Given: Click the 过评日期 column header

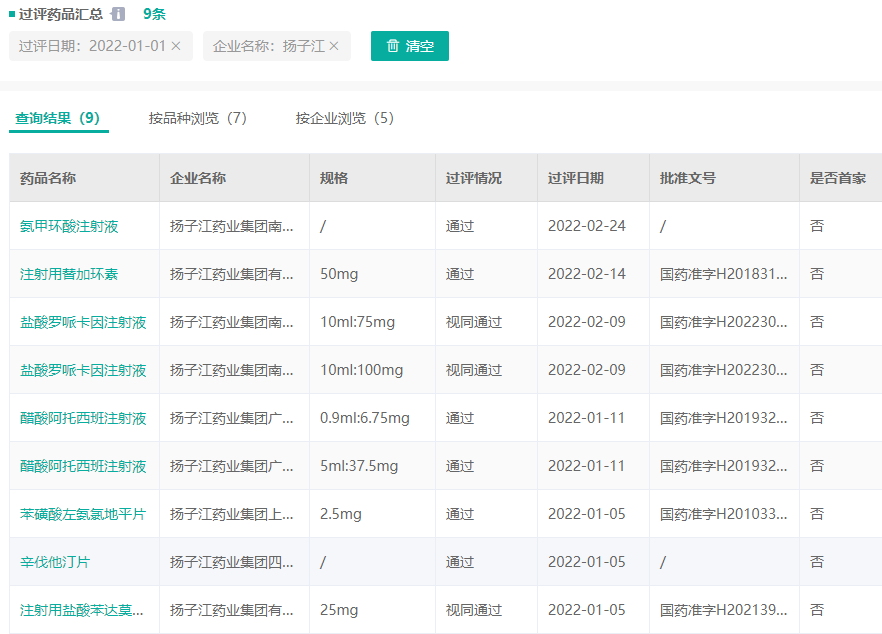Looking at the screenshot, I should tap(576, 178).
